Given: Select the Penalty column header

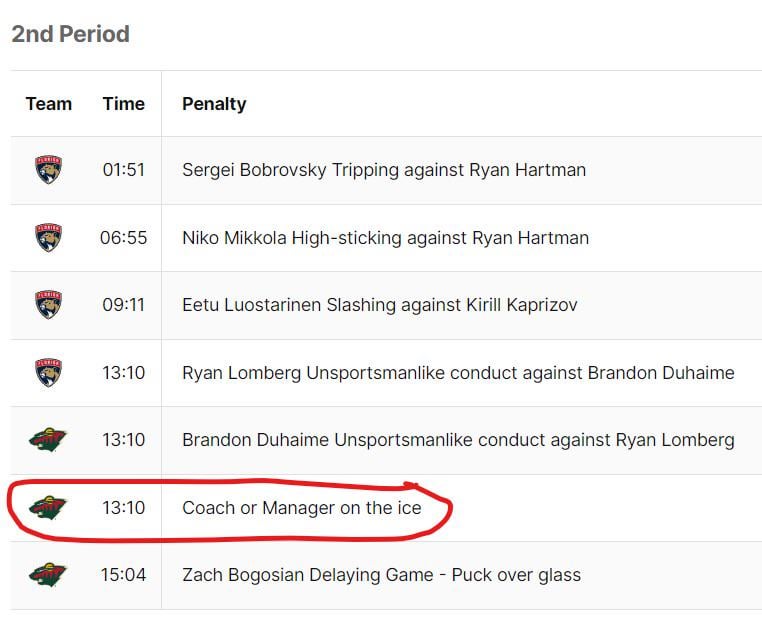Looking at the screenshot, I should [214, 104].
